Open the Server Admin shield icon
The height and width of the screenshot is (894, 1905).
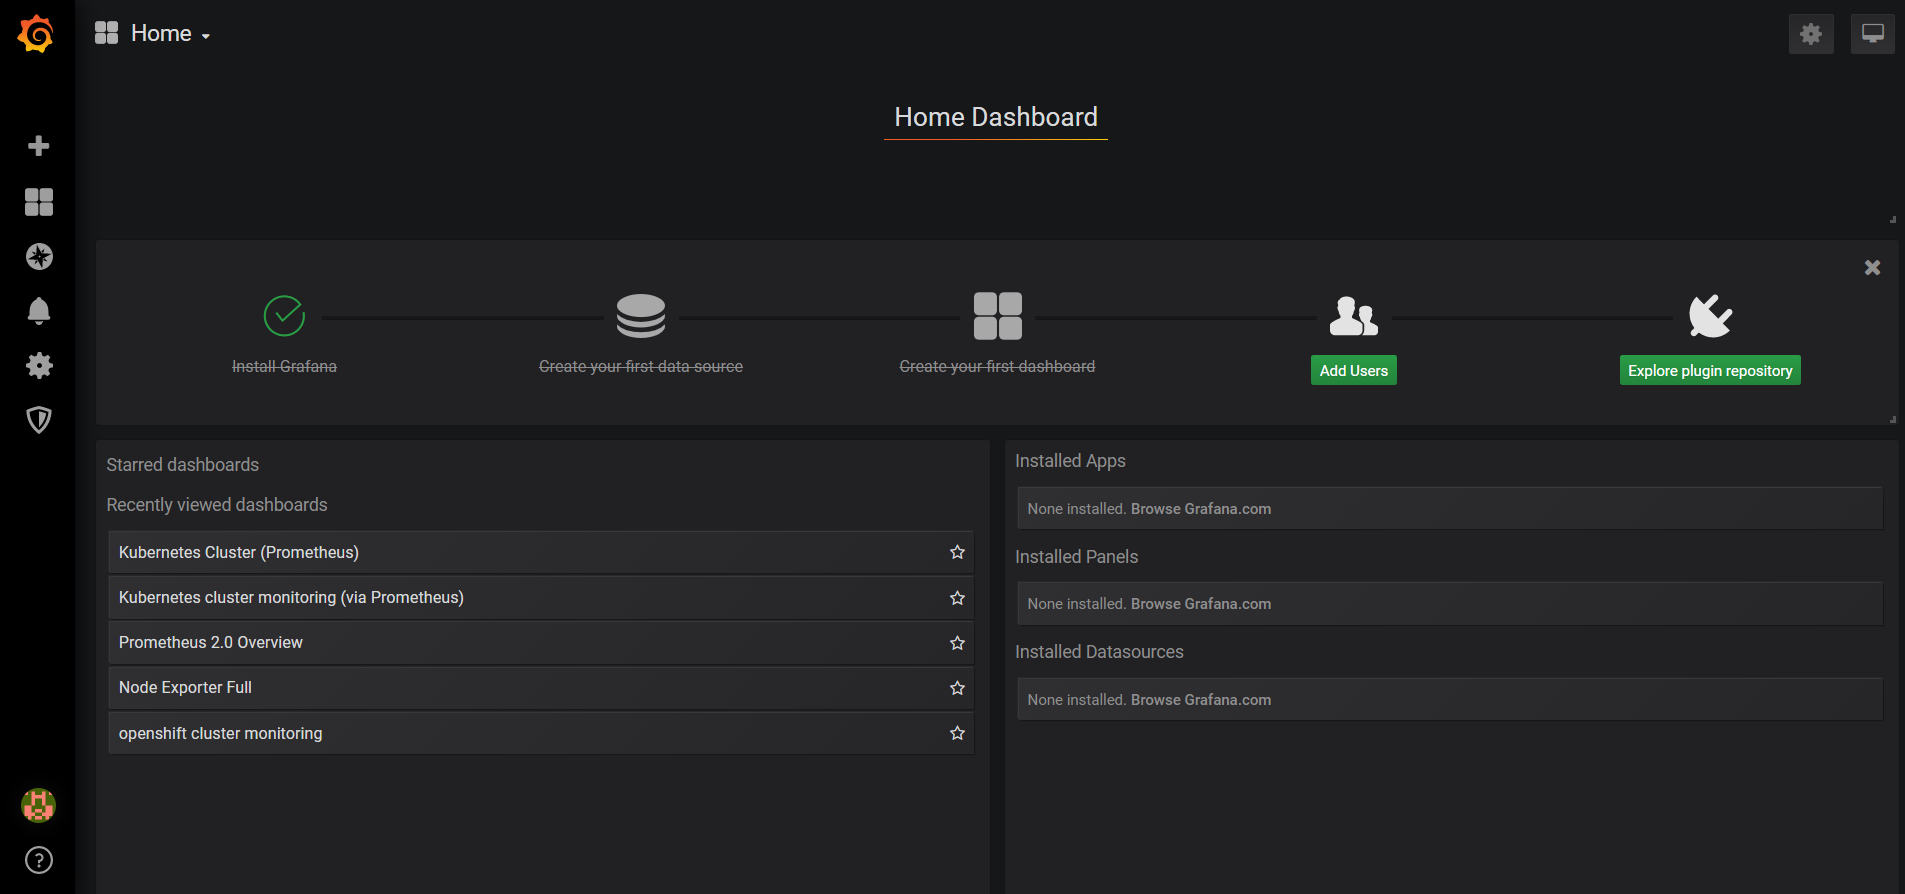39,420
